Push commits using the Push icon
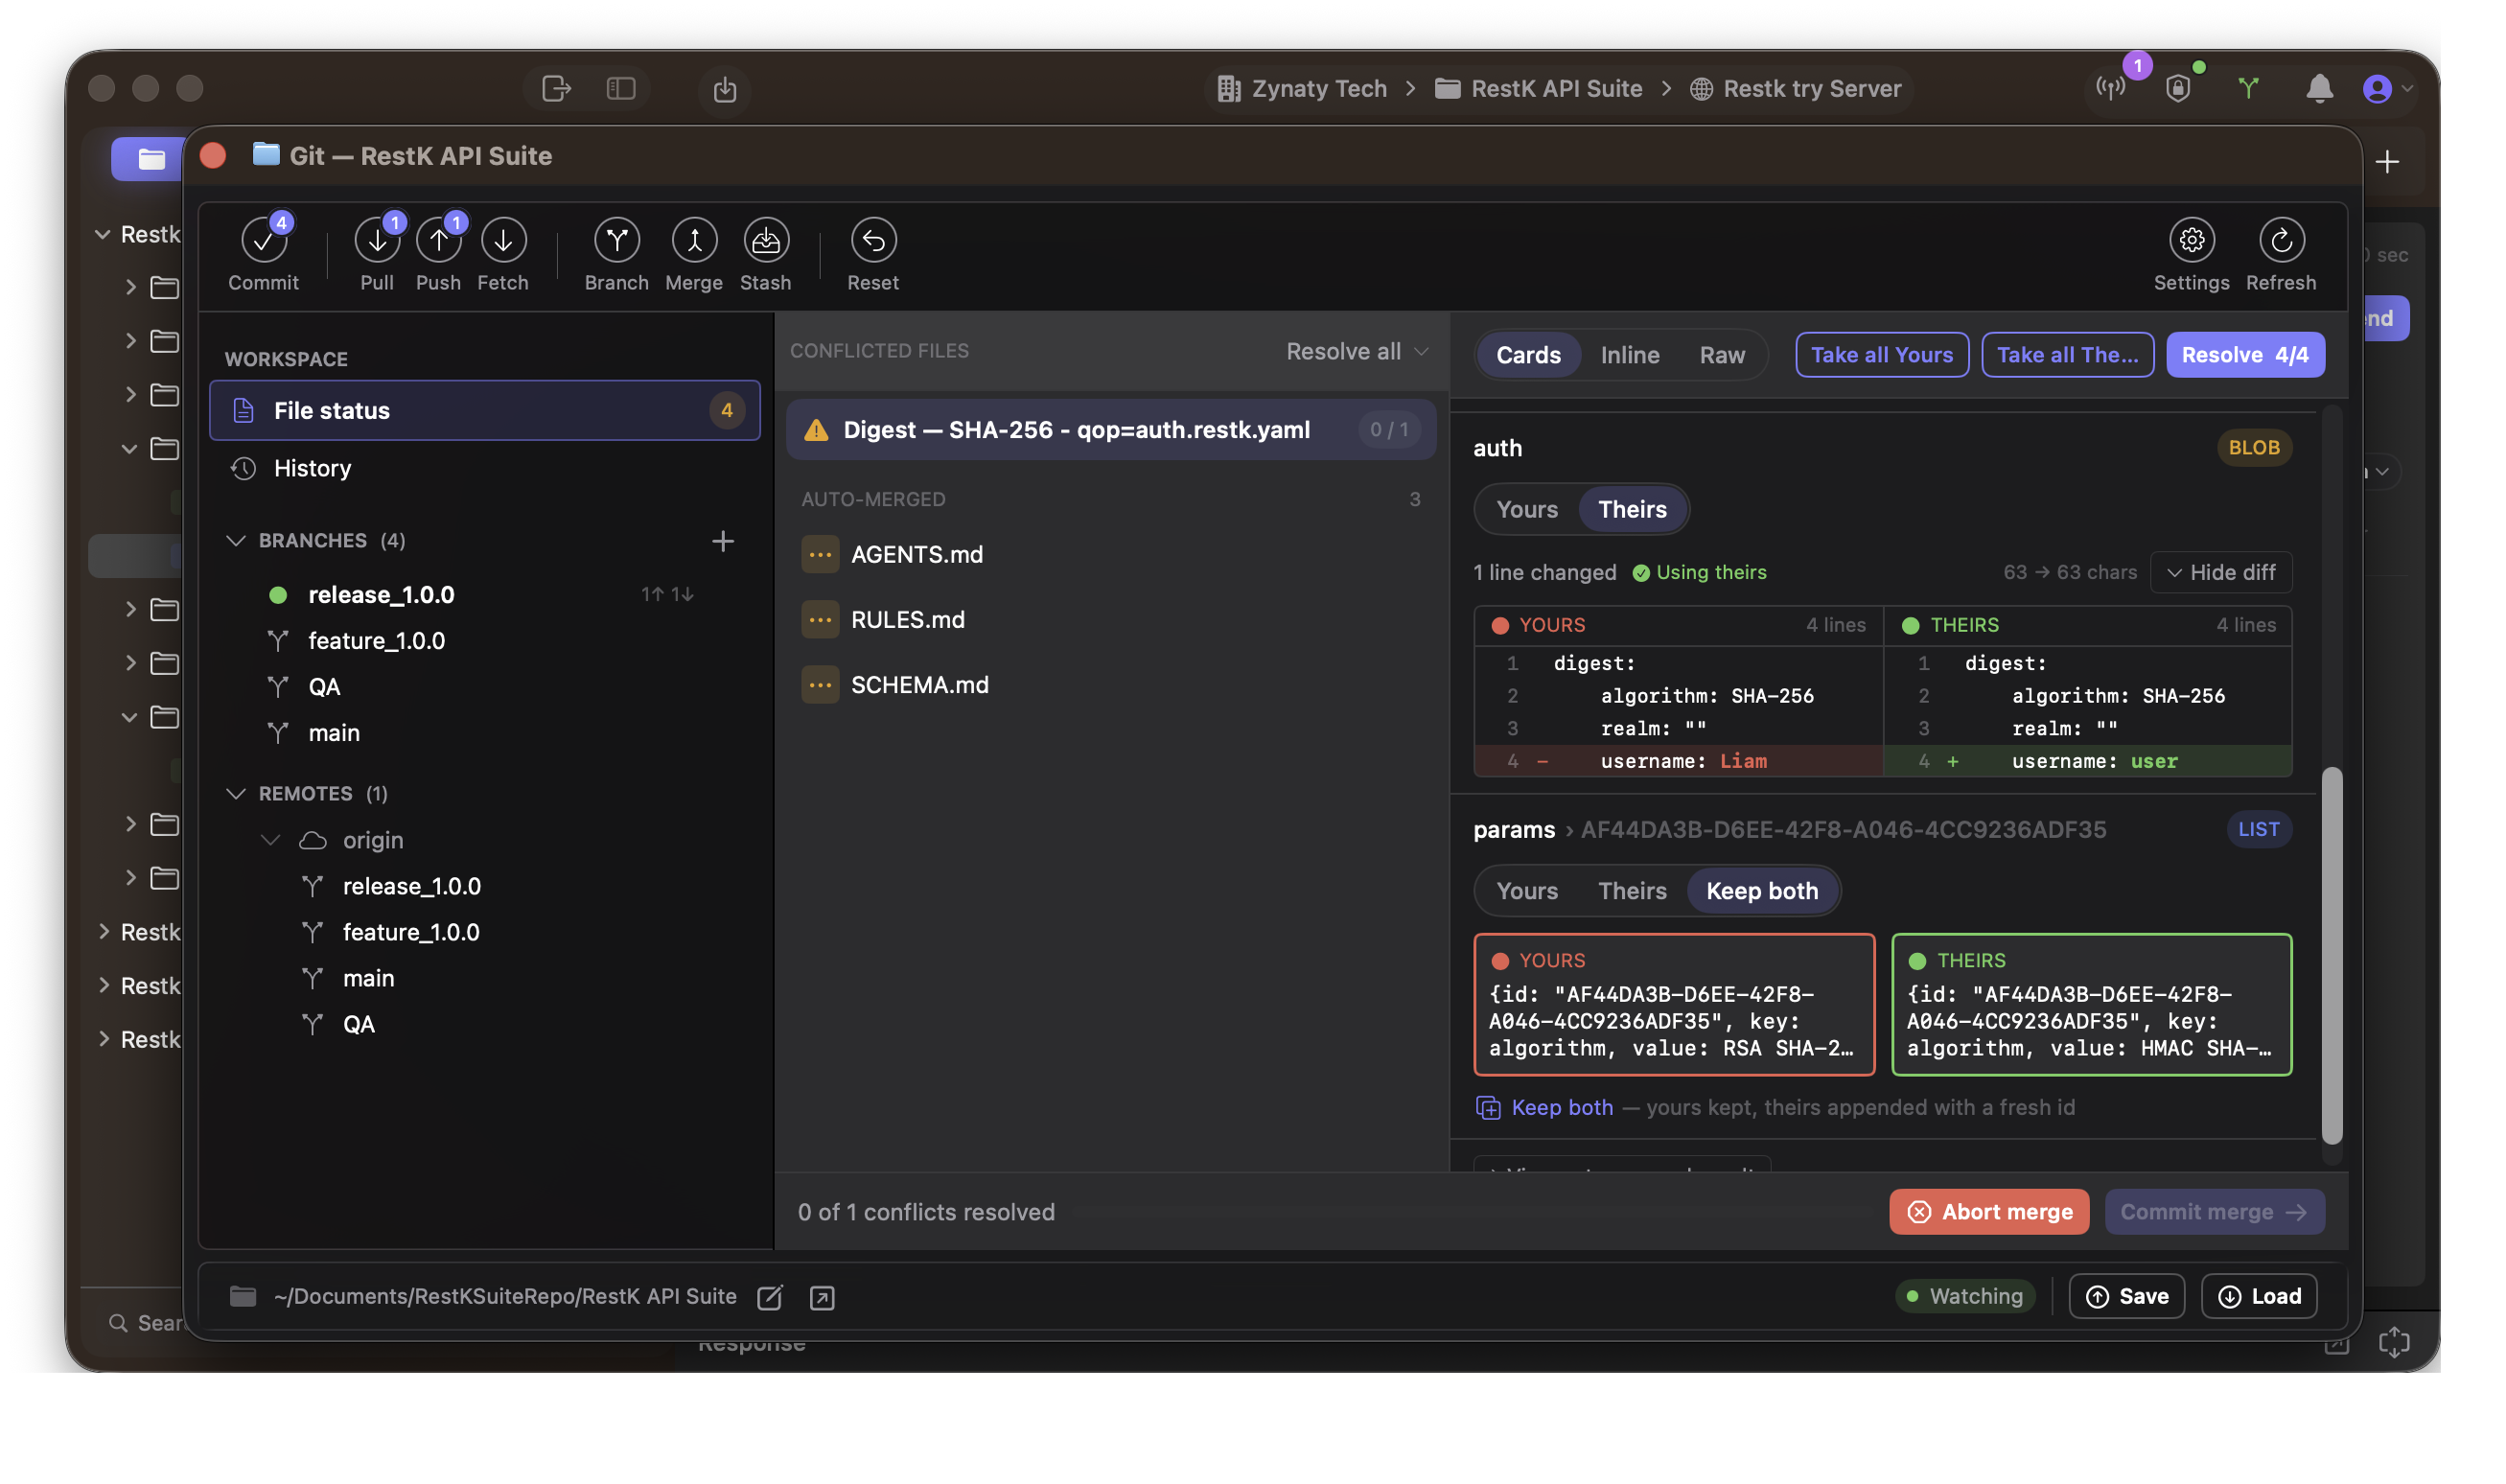The image size is (2506, 1484). (x=438, y=253)
